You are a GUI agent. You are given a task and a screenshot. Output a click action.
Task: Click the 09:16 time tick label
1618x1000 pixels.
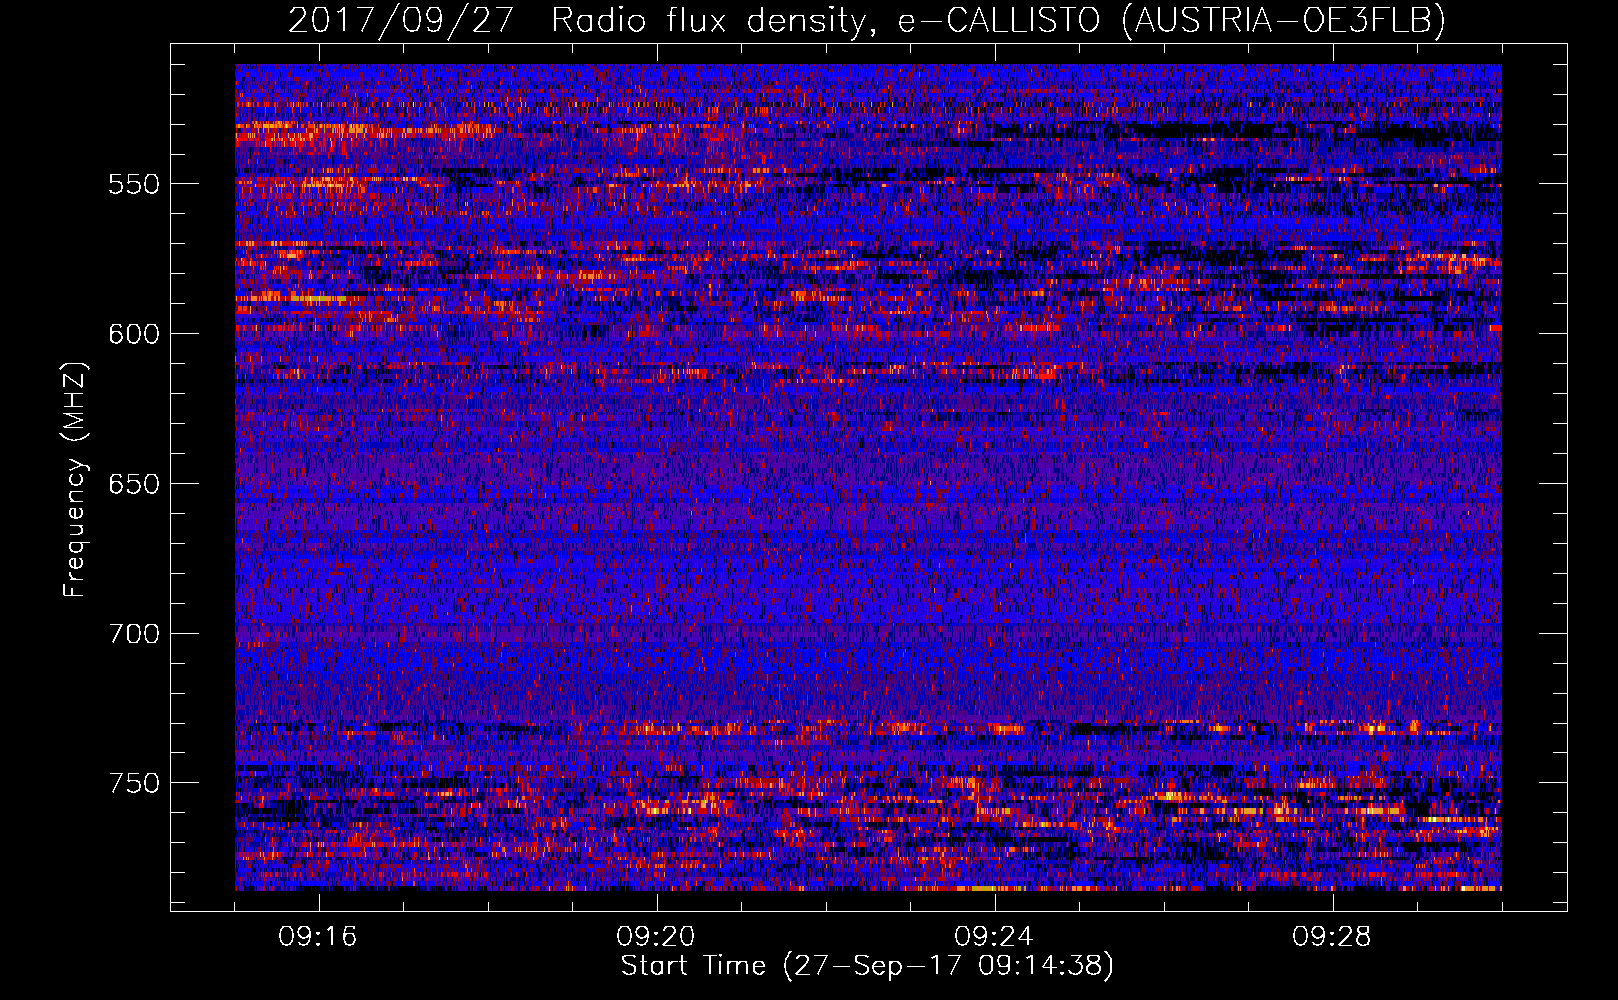pos(318,937)
